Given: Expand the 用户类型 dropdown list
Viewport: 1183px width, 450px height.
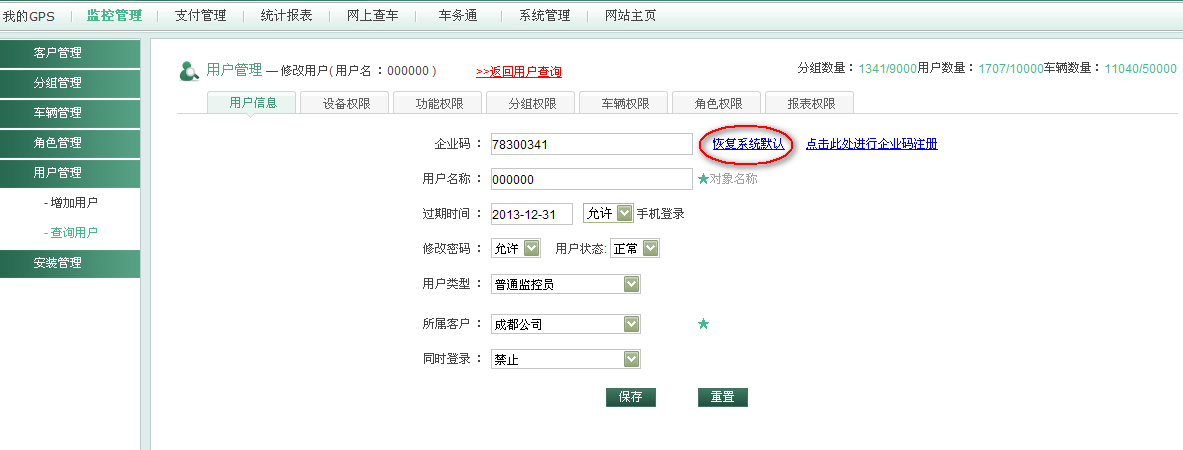Looking at the screenshot, I should coord(566,284).
